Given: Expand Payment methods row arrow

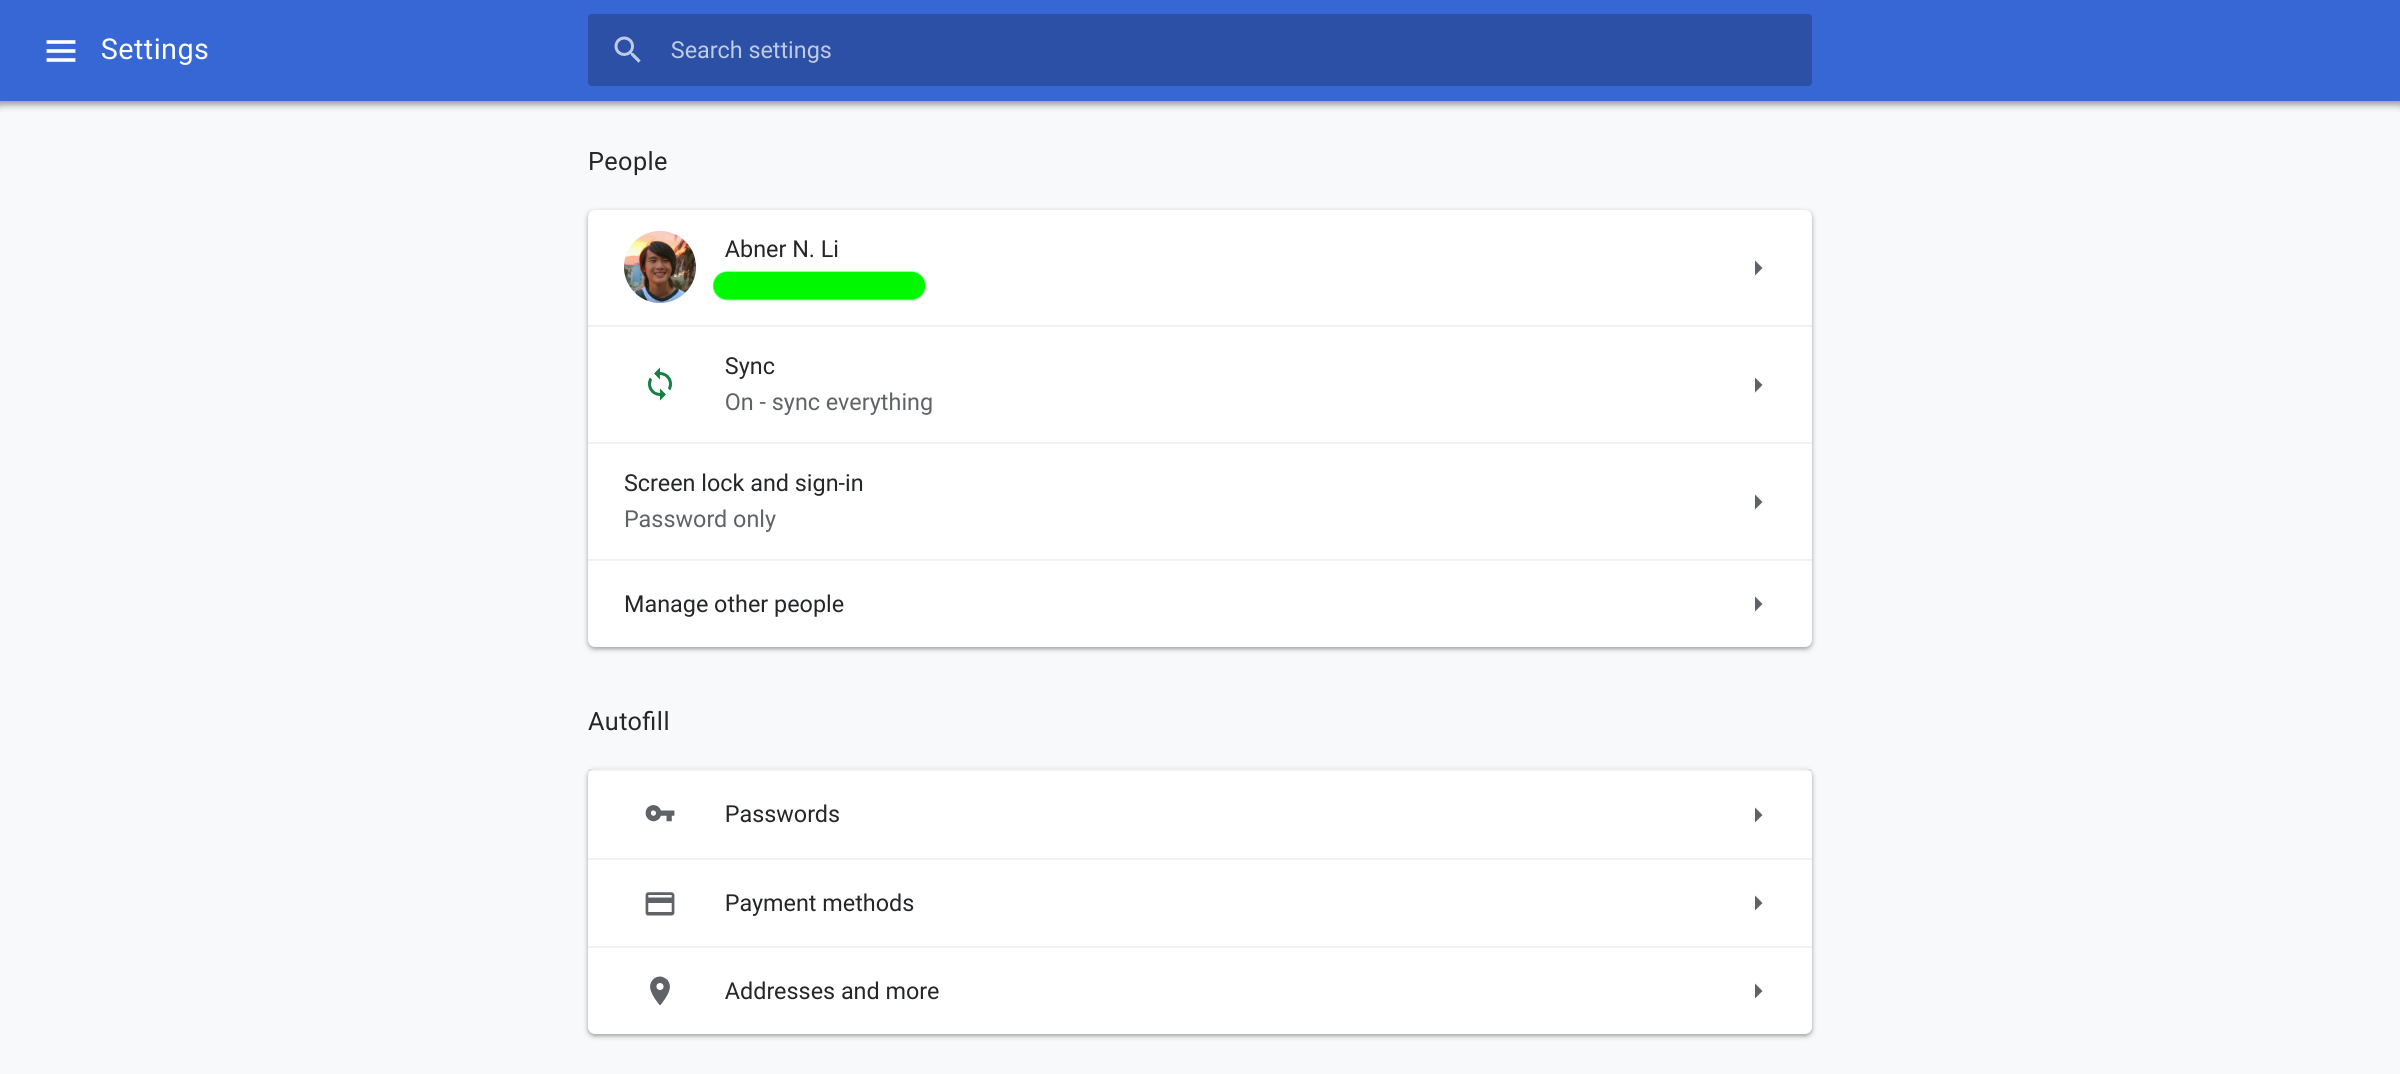Looking at the screenshot, I should coord(1758,903).
